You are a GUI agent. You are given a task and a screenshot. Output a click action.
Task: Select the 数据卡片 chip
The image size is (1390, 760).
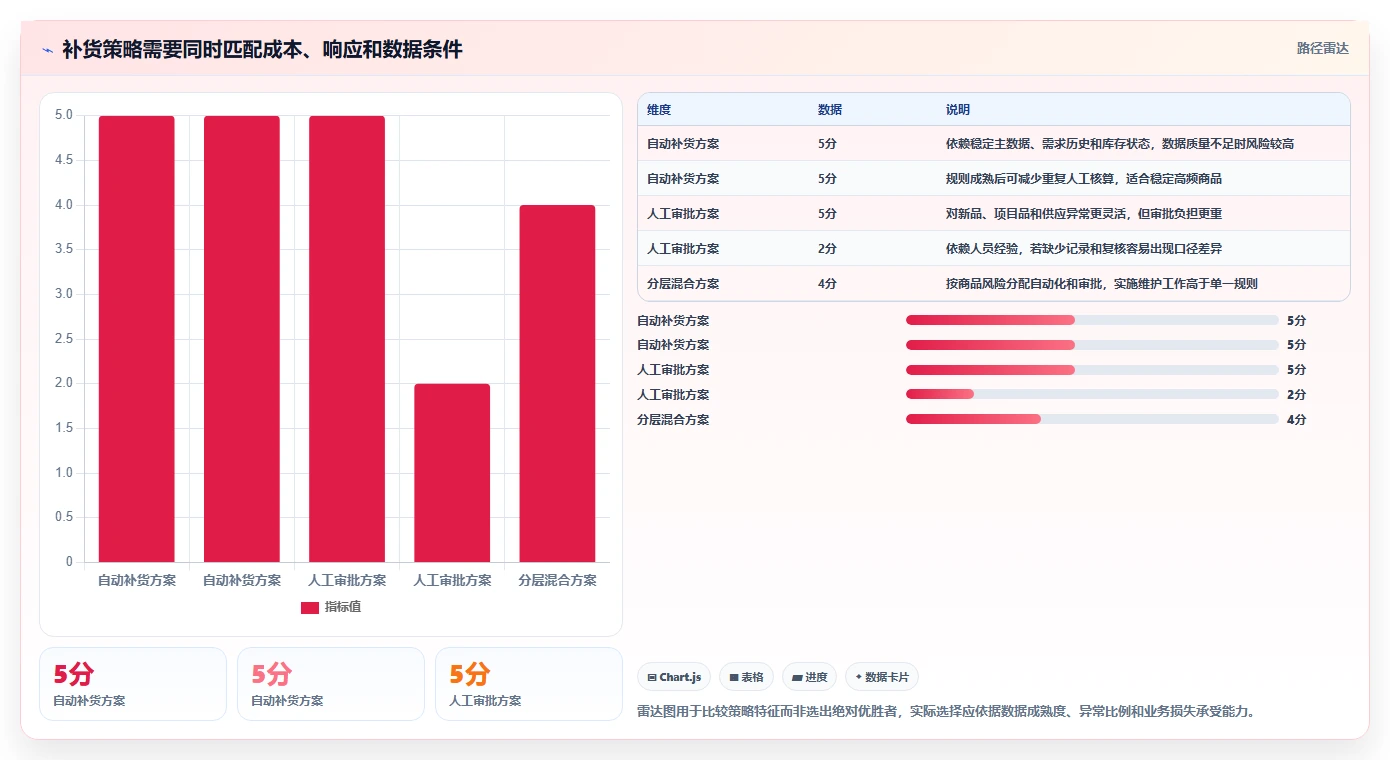882,677
